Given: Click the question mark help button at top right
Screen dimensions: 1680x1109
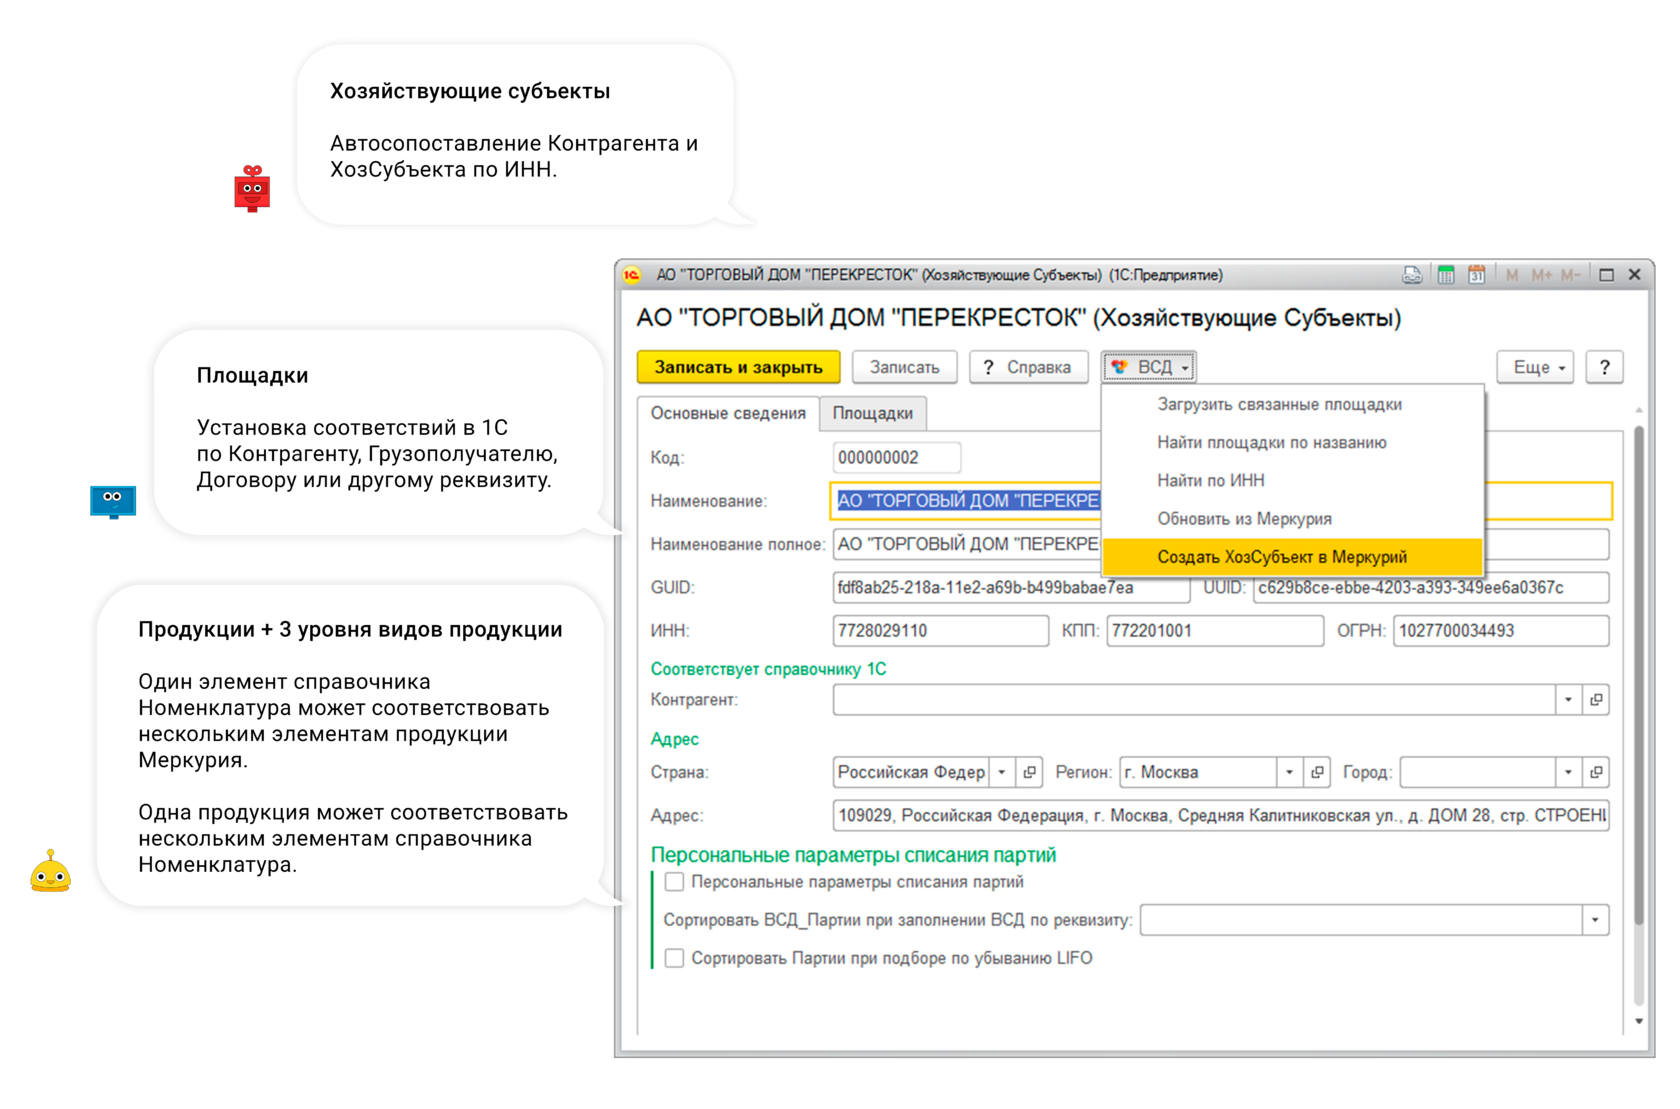Looking at the screenshot, I should [1604, 367].
